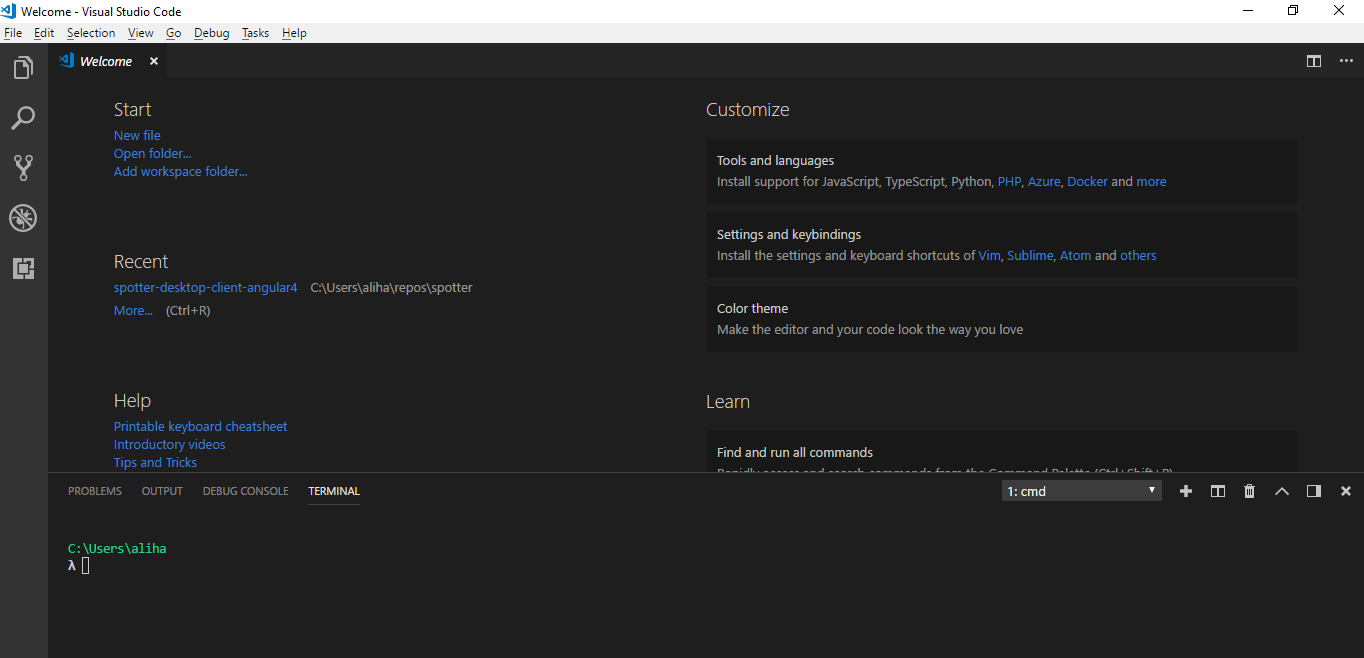This screenshot has width=1364, height=658.
Task: Open the Debug menu
Action: (x=212, y=33)
